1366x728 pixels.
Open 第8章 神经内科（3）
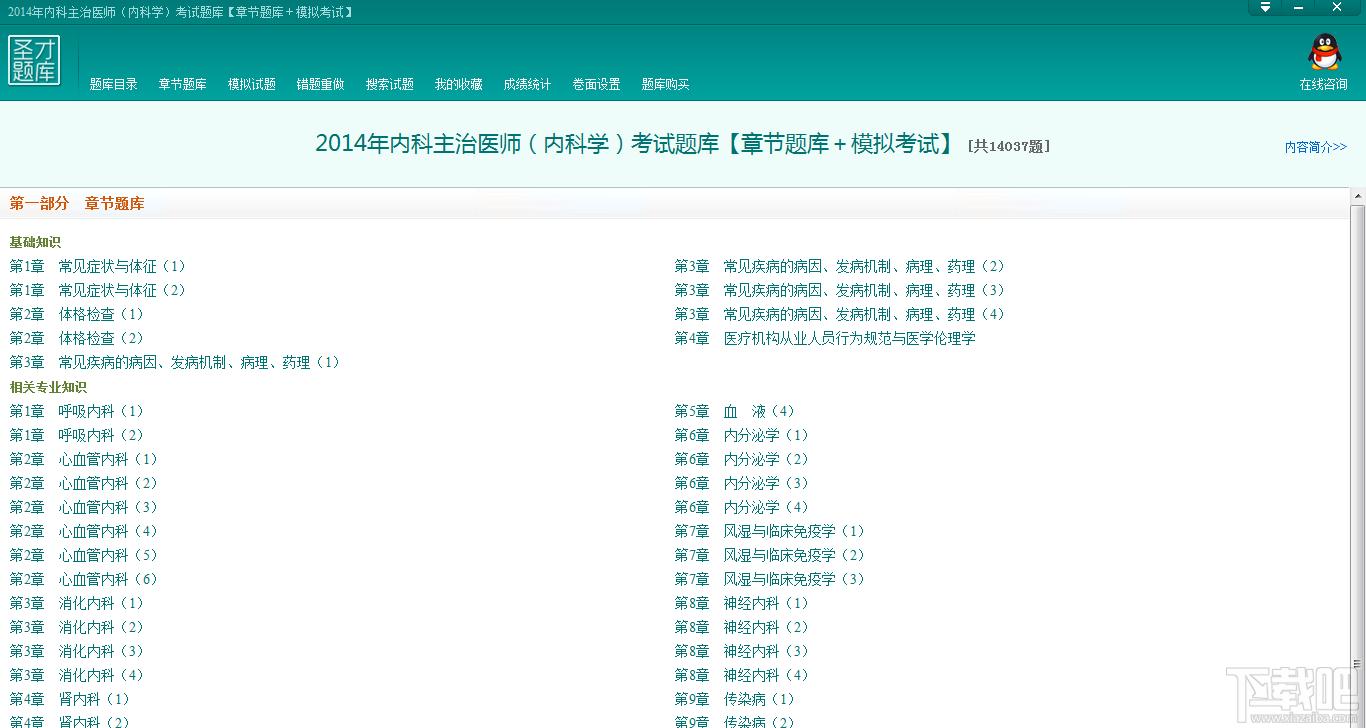click(742, 651)
